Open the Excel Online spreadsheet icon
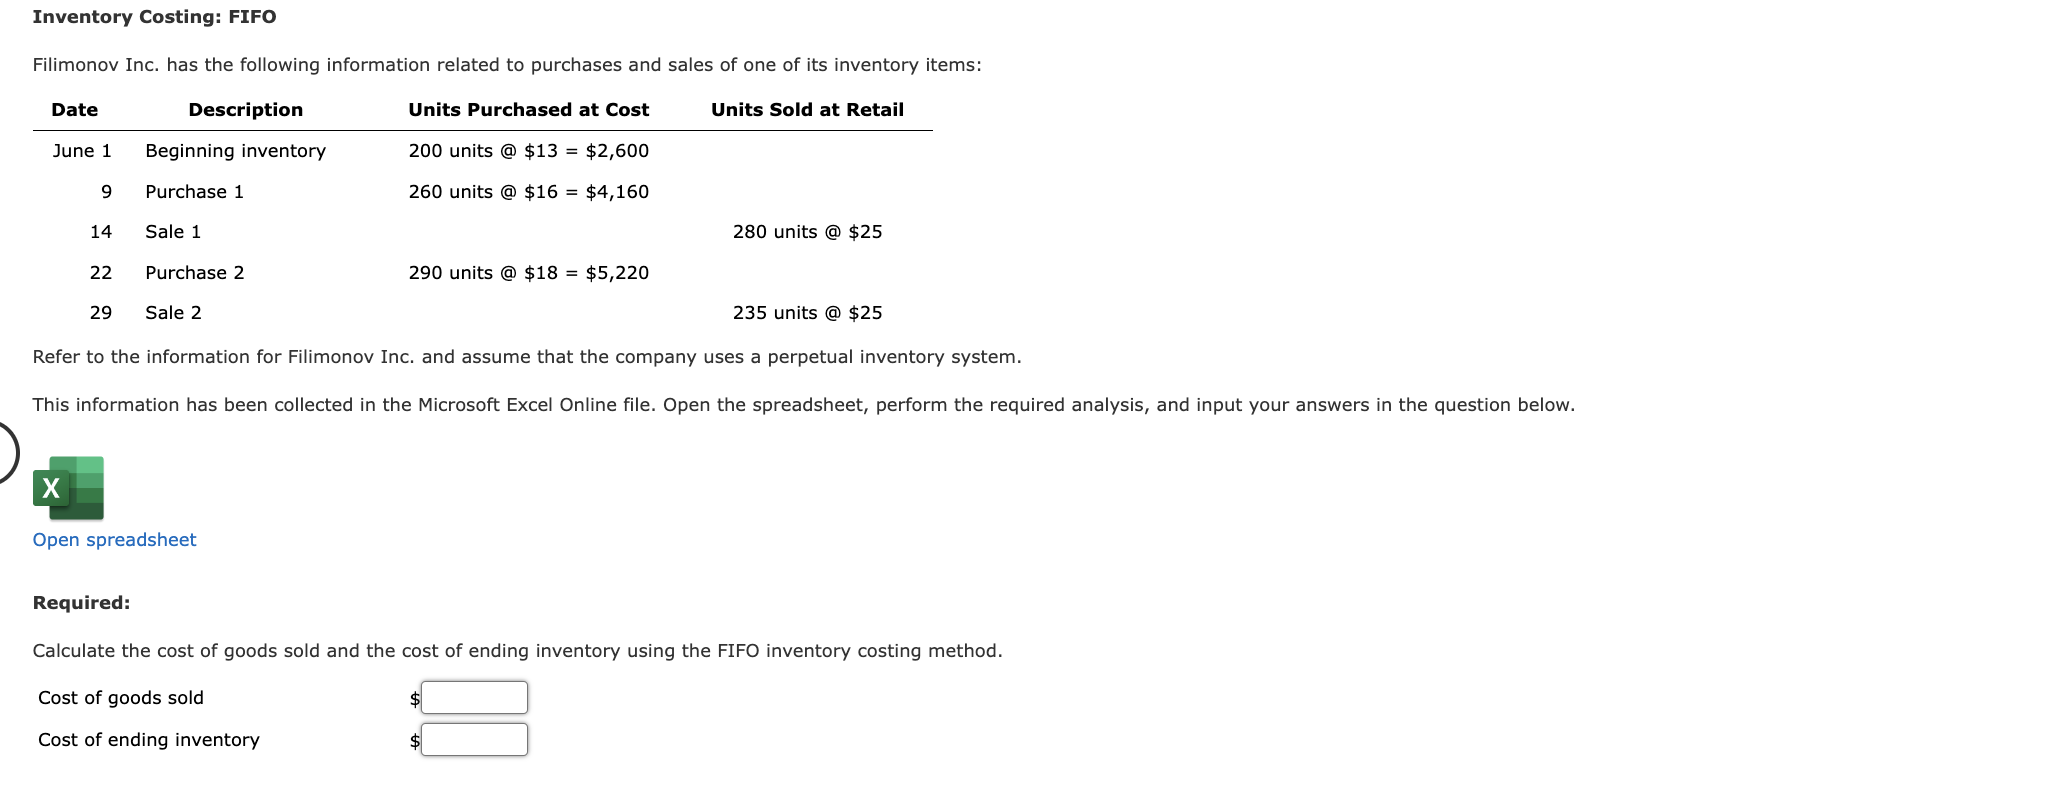2070x808 pixels. pyautogui.click(x=68, y=489)
